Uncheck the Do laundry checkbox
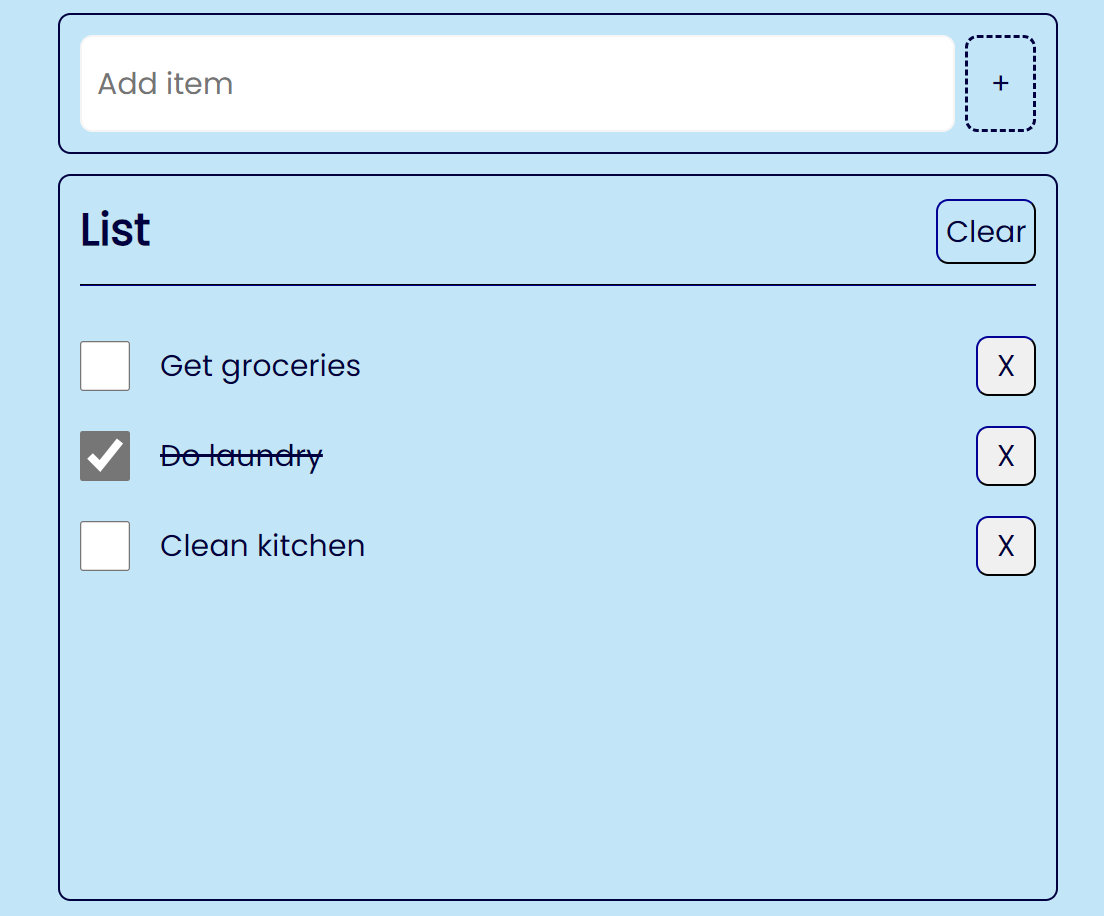 (x=105, y=456)
